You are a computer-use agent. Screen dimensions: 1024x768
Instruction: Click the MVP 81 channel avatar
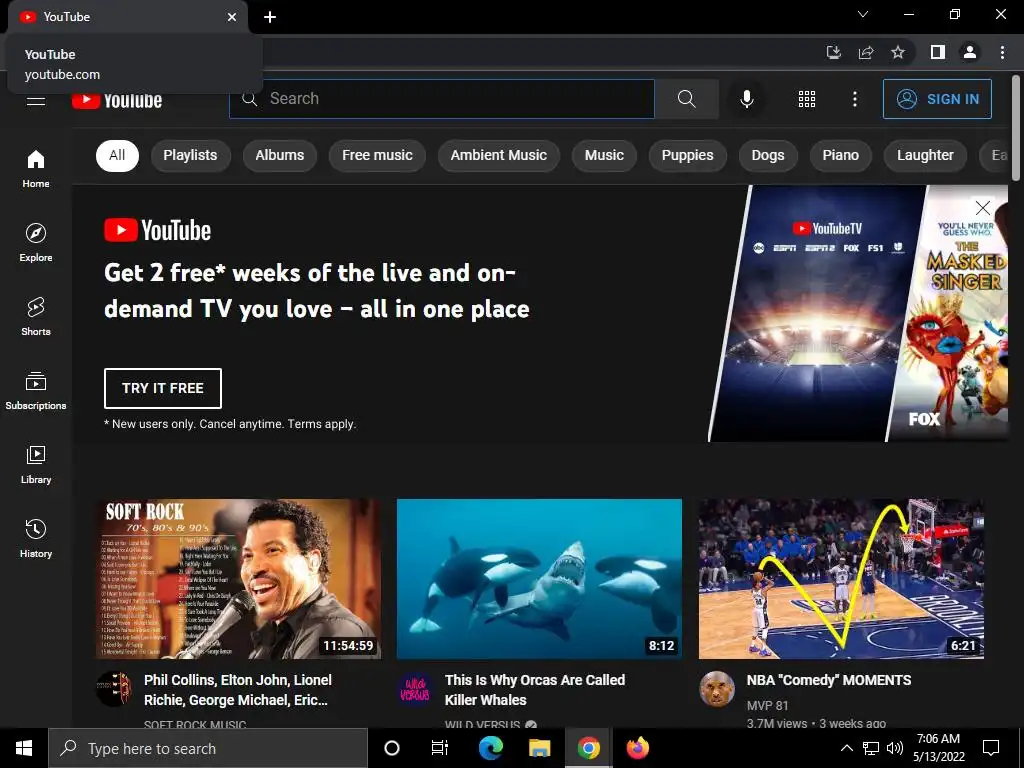tap(716, 688)
